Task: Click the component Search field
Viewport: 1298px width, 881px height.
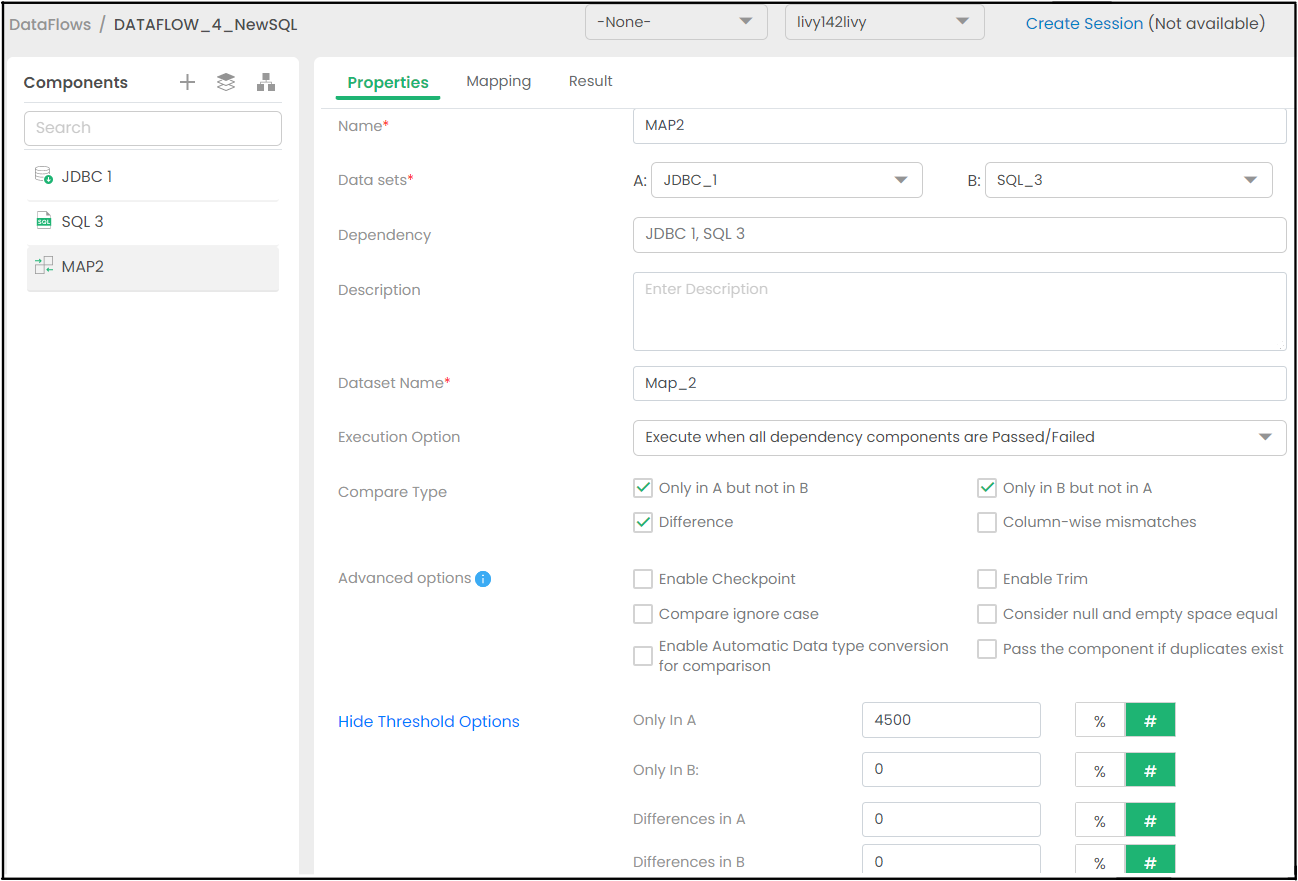Action: coord(153,128)
